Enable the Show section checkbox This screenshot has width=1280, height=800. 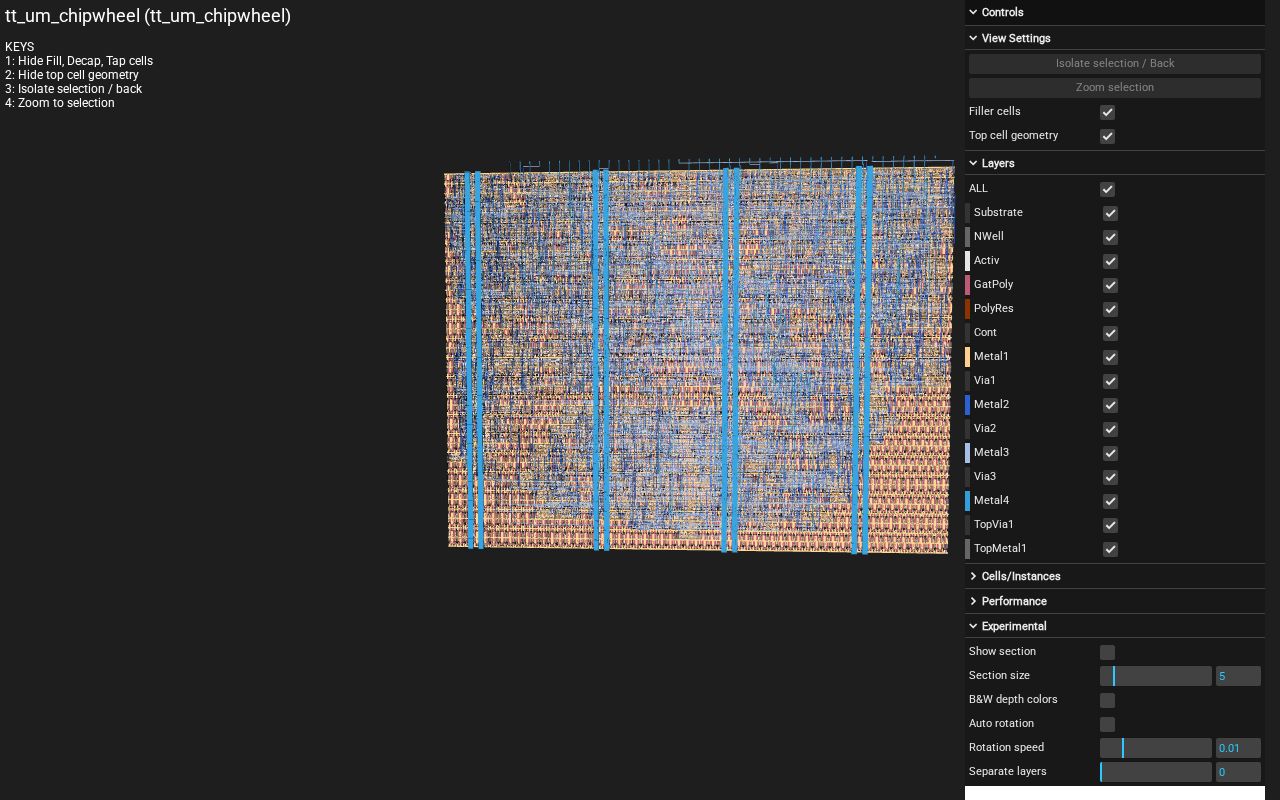tap(1107, 652)
